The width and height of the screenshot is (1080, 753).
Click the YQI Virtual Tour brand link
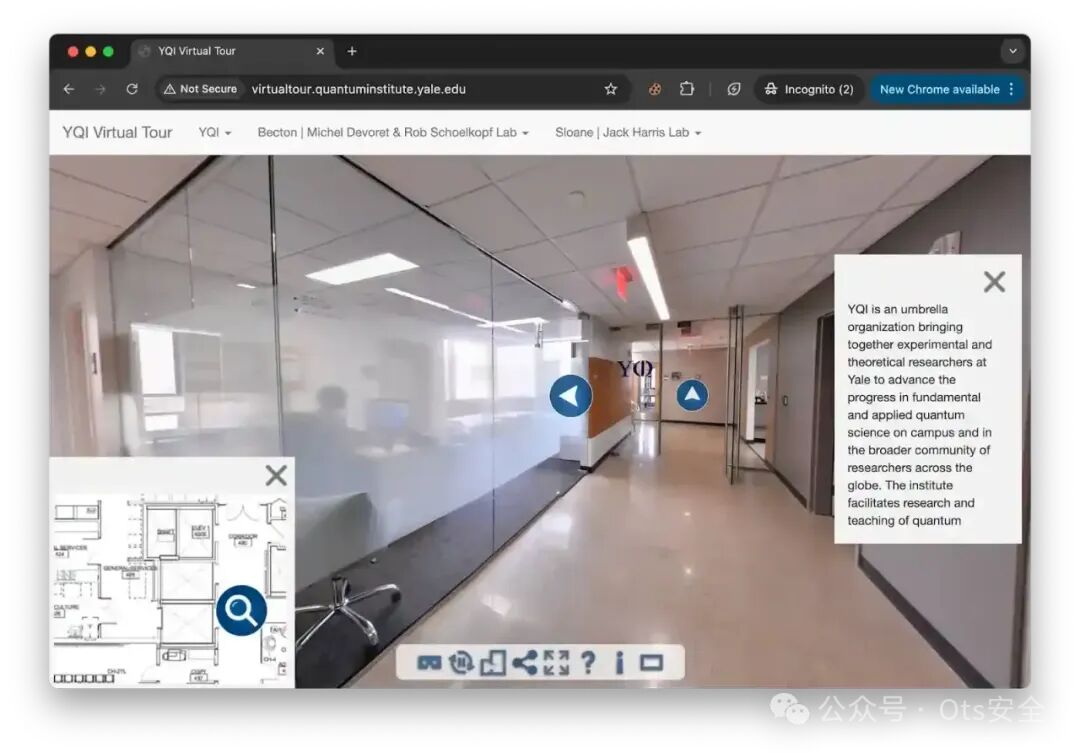click(x=117, y=132)
